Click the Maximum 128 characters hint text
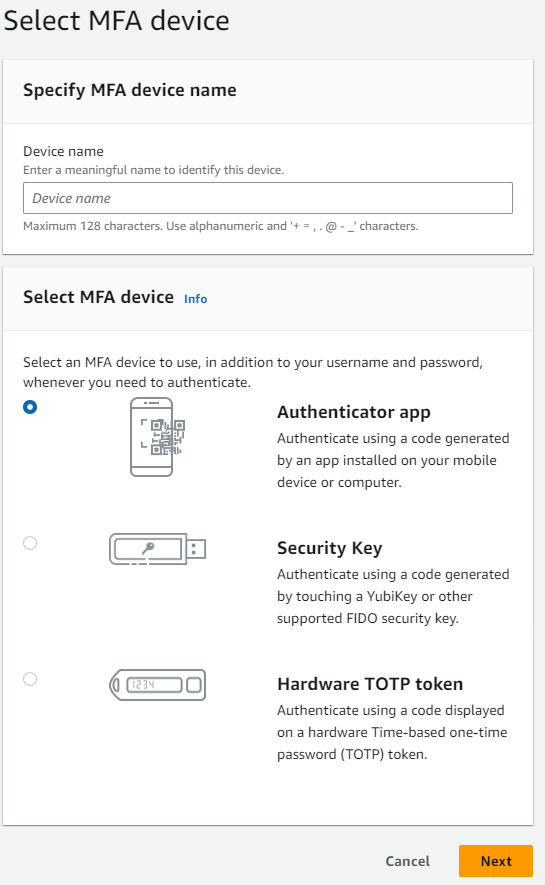This screenshot has height=885, width=545. coord(221,226)
